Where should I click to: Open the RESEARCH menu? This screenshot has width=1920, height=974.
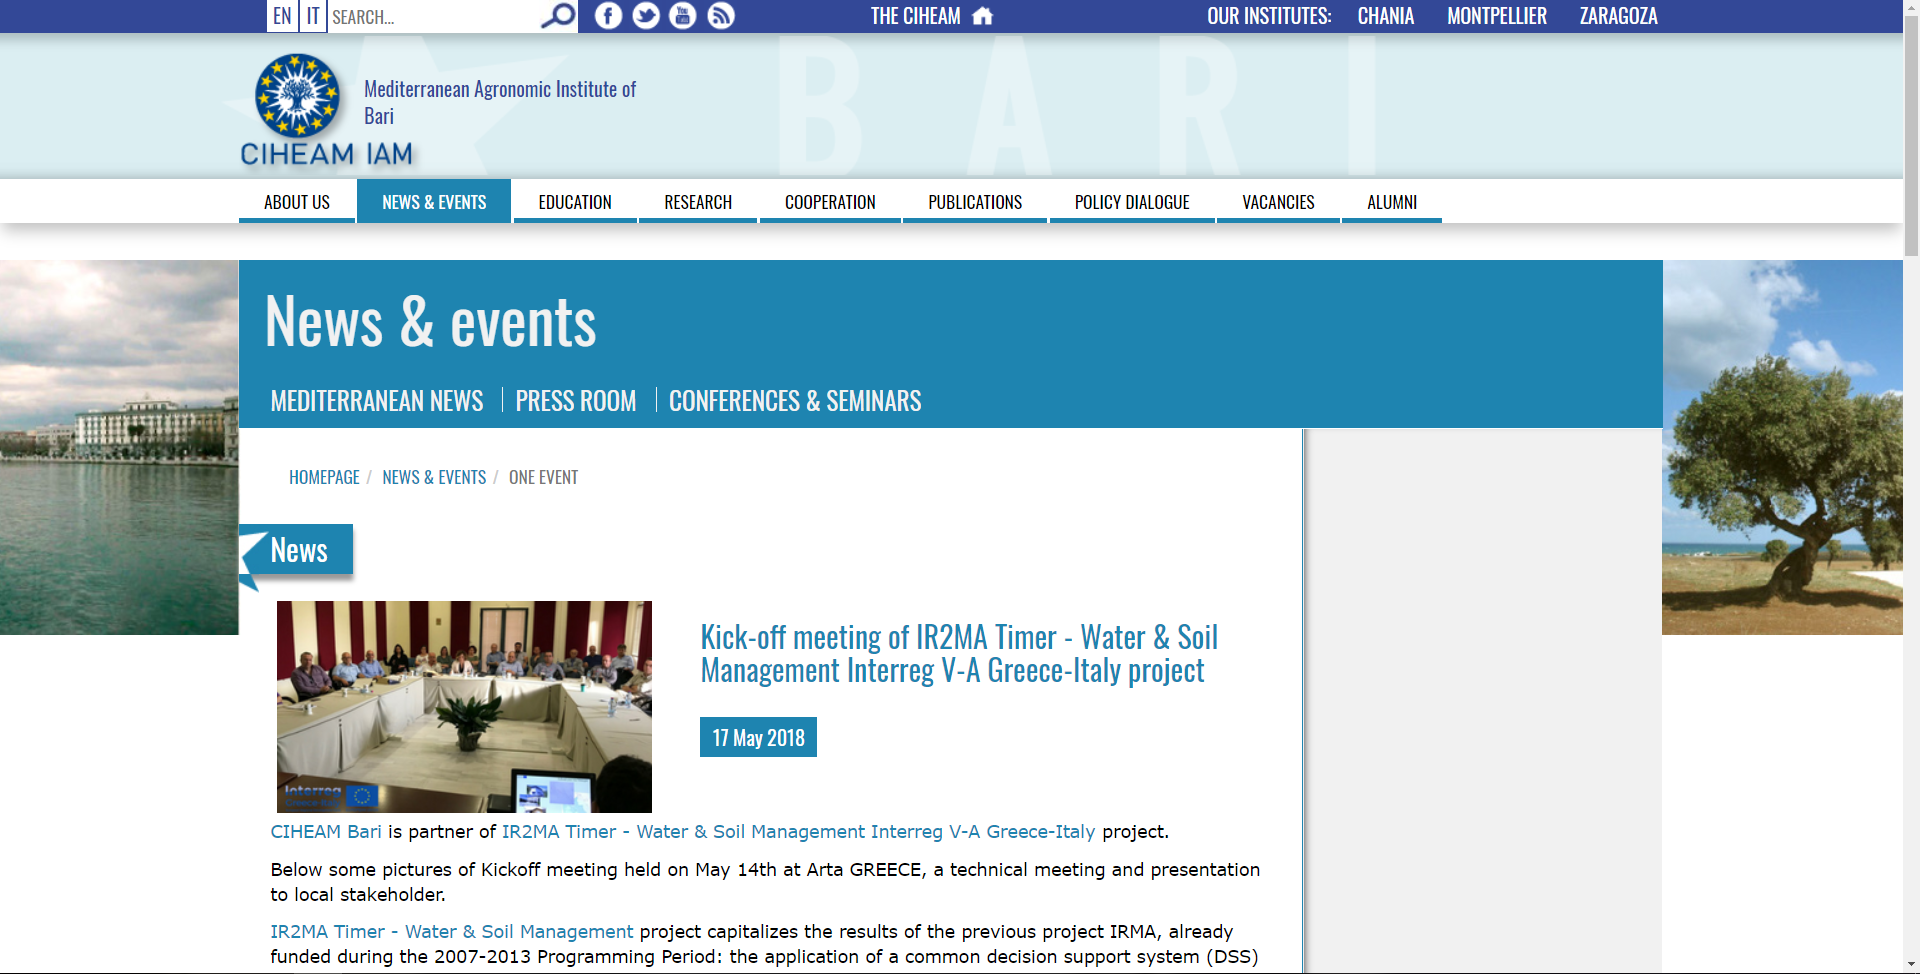tap(698, 201)
